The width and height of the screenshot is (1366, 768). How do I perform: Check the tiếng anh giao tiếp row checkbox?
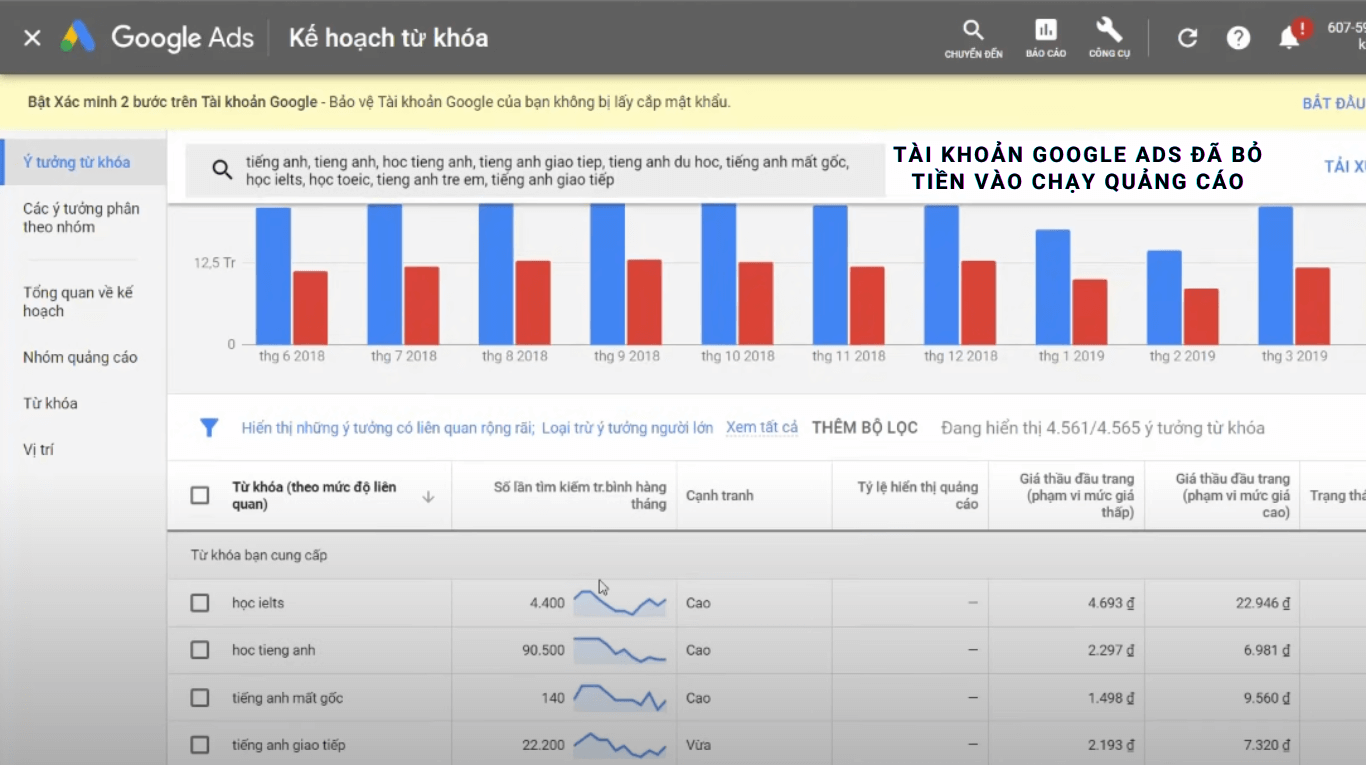point(199,744)
